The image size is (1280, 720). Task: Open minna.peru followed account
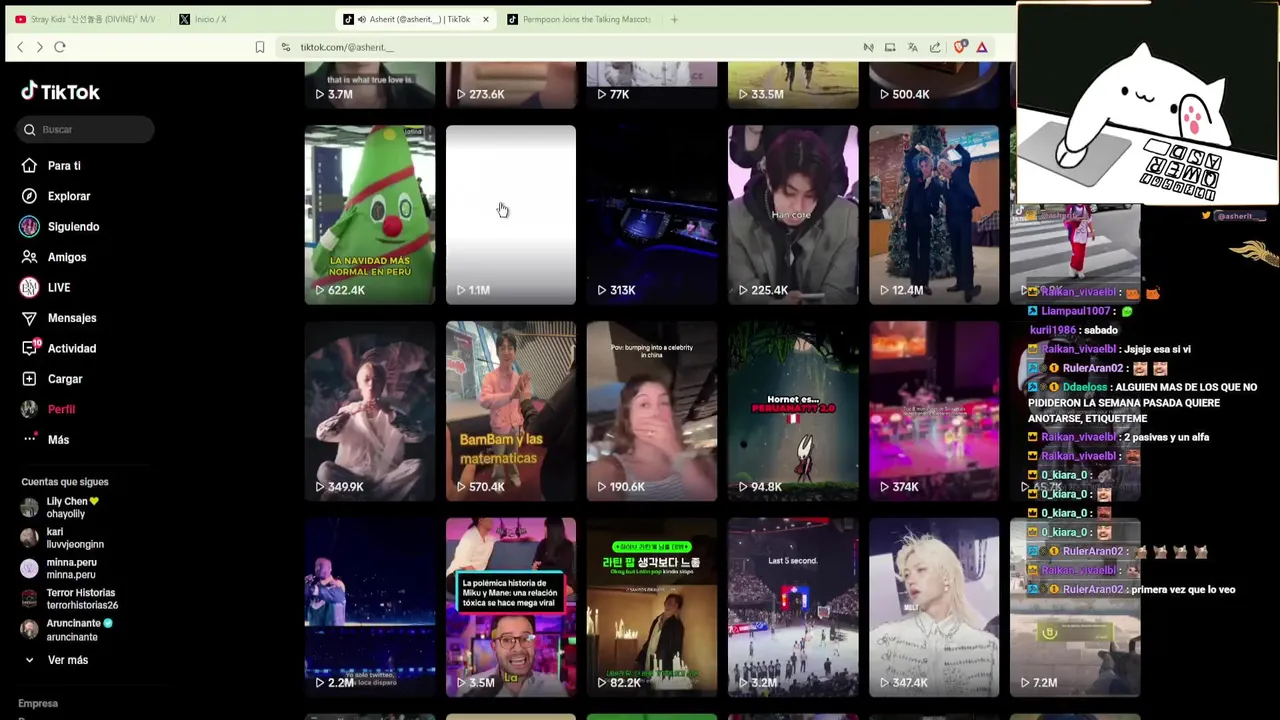pyautogui.click(x=71, y=568)
